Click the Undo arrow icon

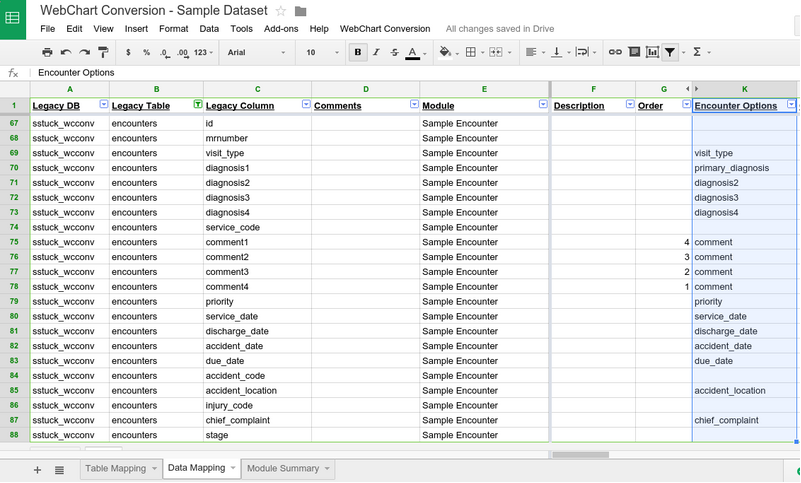pos(66,52)
